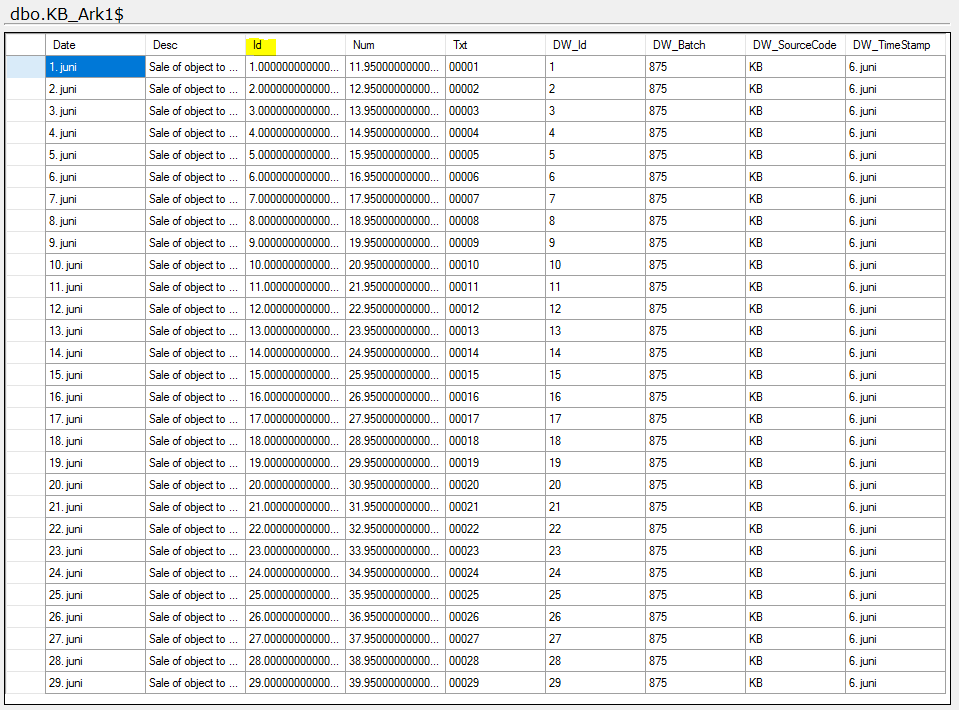The width and height of the screenshot is (959, 710).
Task: Select the Num cell '16.95000000000...'
Action: tap(396, 177)
